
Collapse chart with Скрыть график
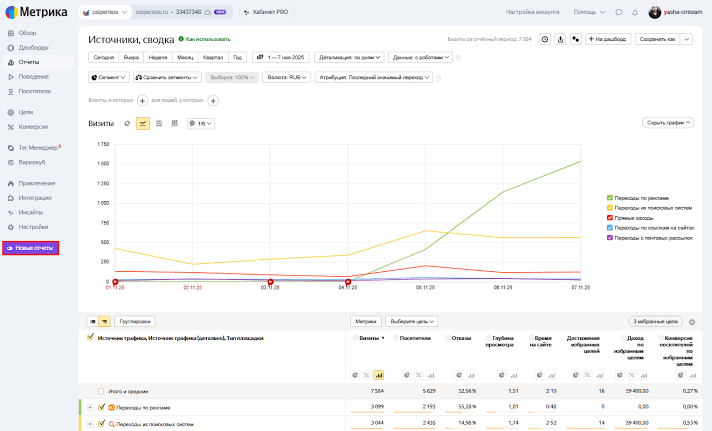tap(668, 123)
